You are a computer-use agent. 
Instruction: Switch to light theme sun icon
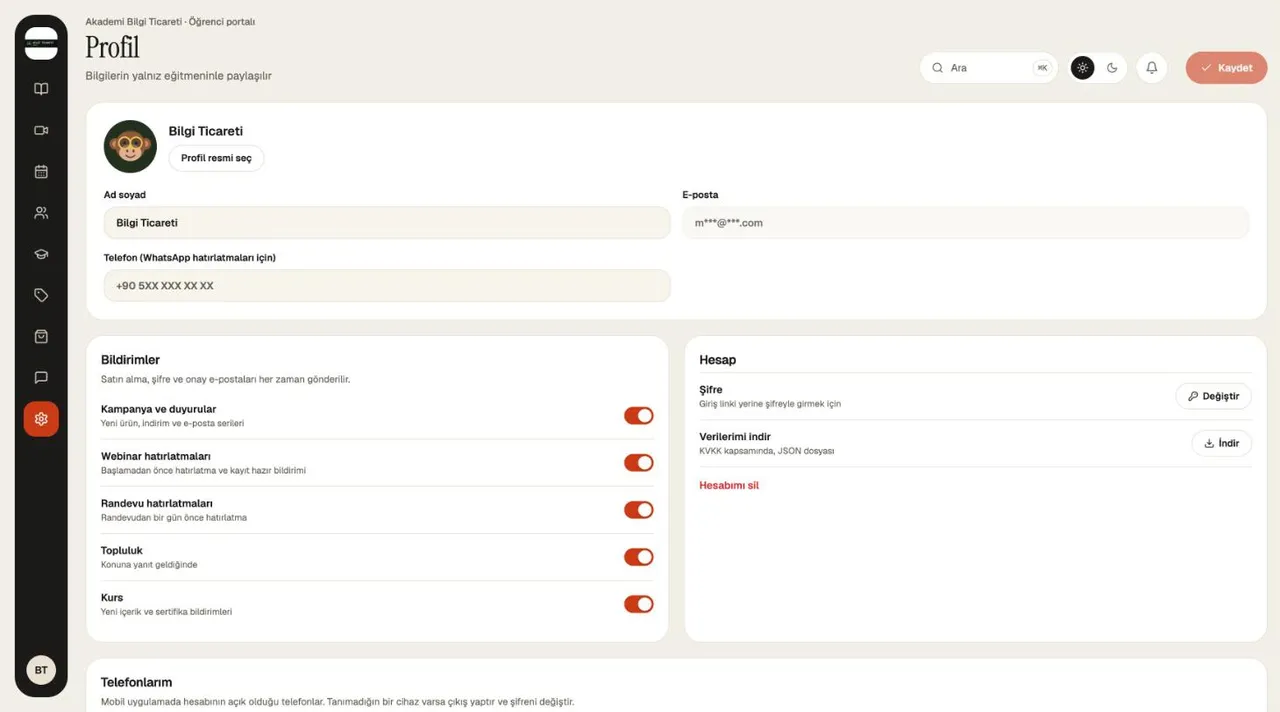tap(1083, 68)
